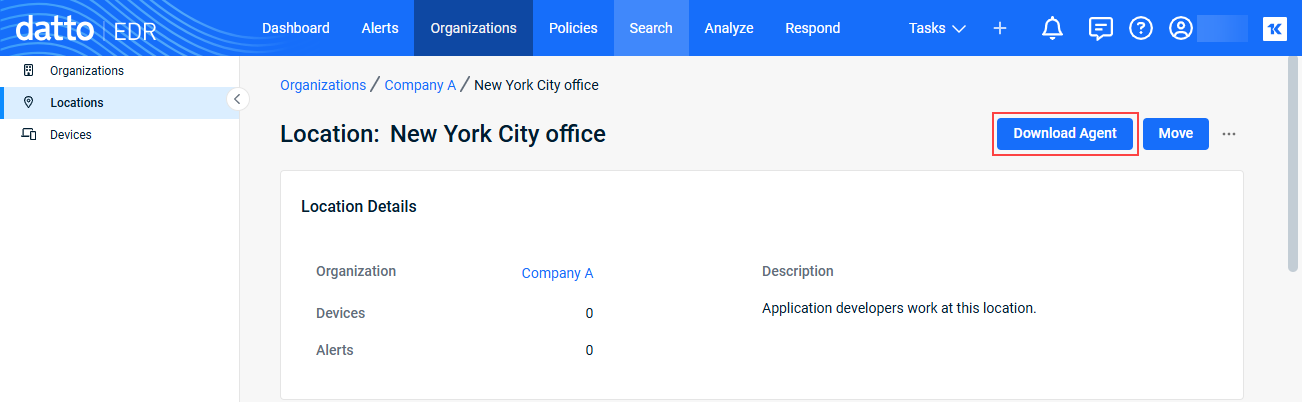Go to the Analyze tab

point(729,28)
